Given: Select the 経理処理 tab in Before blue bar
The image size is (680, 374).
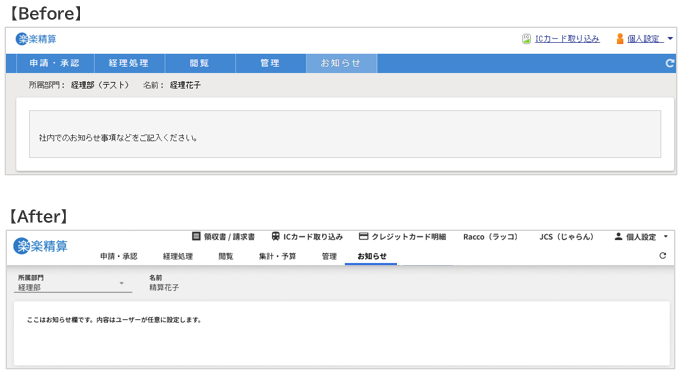Looking at the screenshot, I should click(129, 63).
